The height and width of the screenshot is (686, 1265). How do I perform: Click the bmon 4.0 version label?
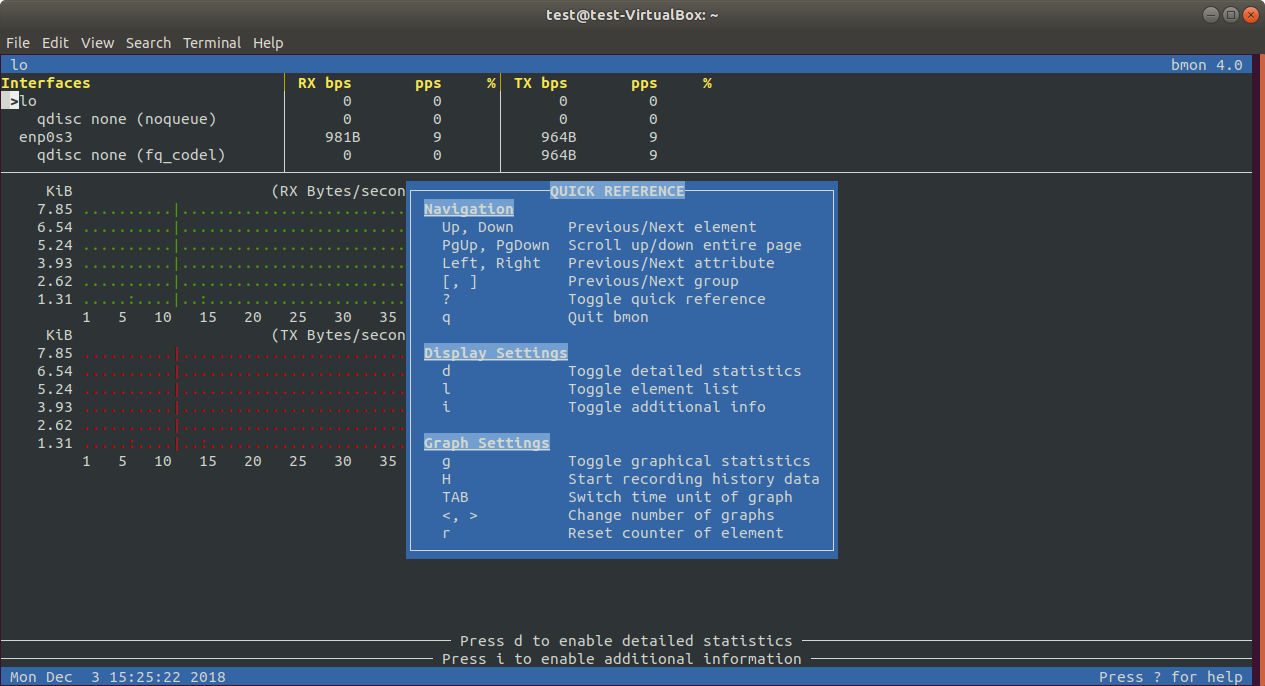[1207, 65]
